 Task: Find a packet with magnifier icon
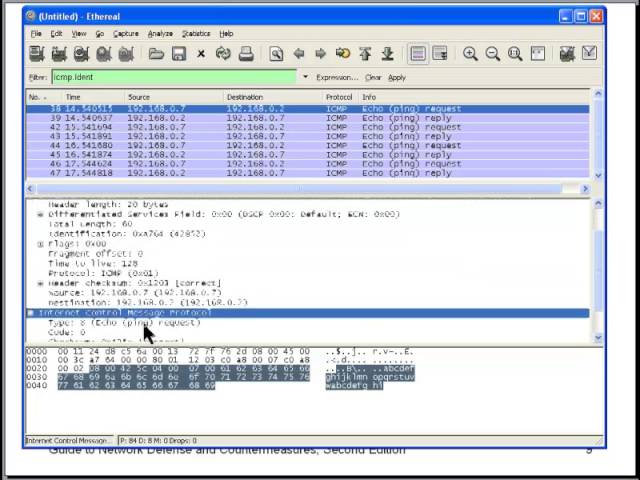276,54
